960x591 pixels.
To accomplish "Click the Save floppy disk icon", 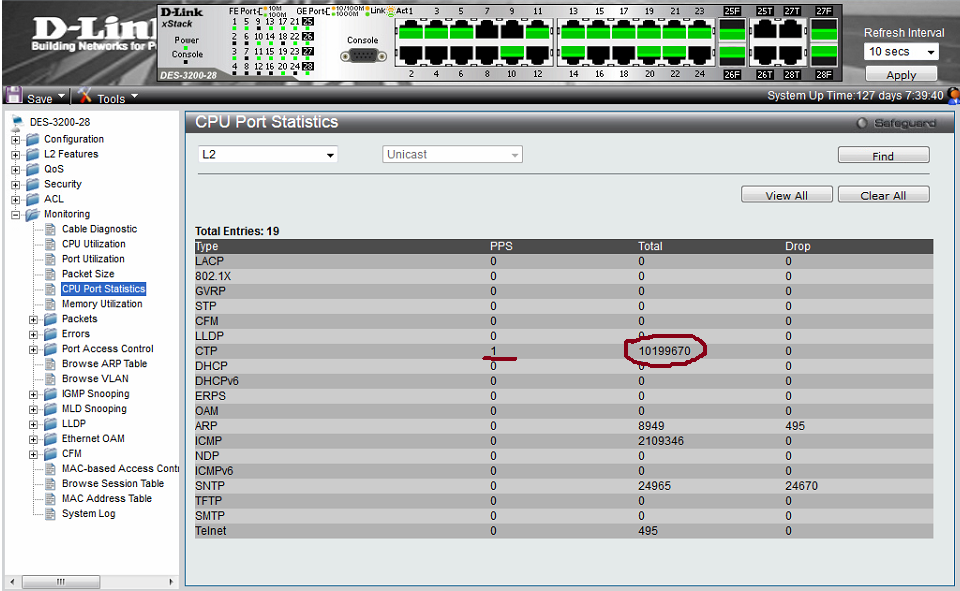I will click(13, 96).
